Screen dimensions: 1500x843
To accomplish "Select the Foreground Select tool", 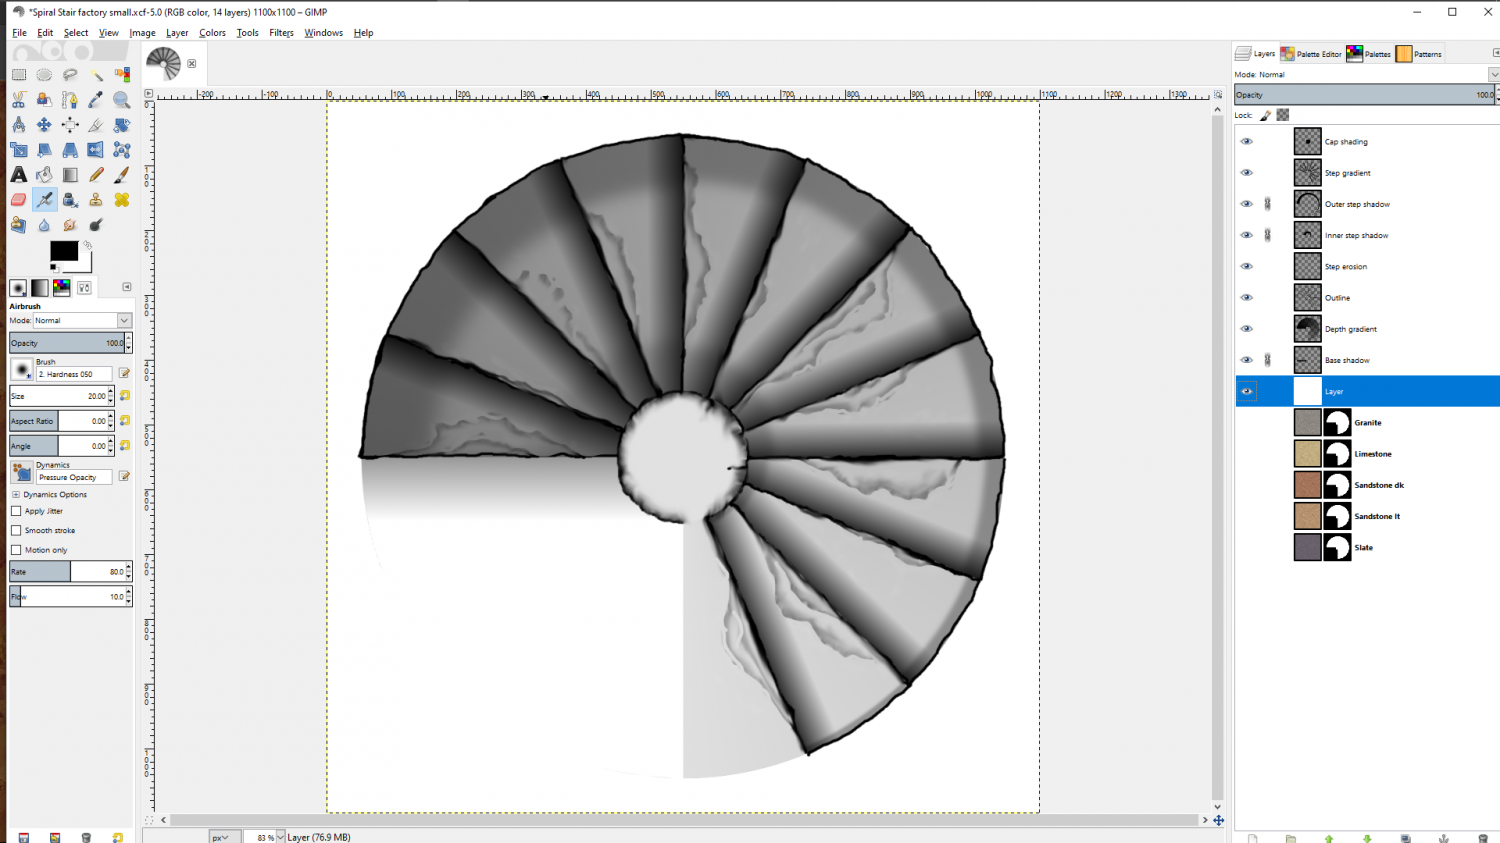I will coord(44,100).
